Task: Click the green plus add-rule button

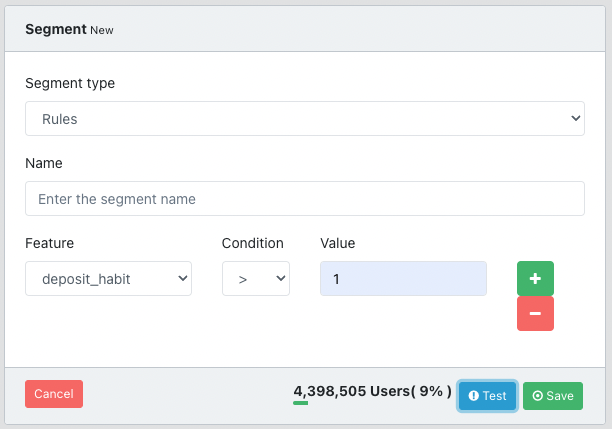Action: pyautogui.click(x=535, y=278)
